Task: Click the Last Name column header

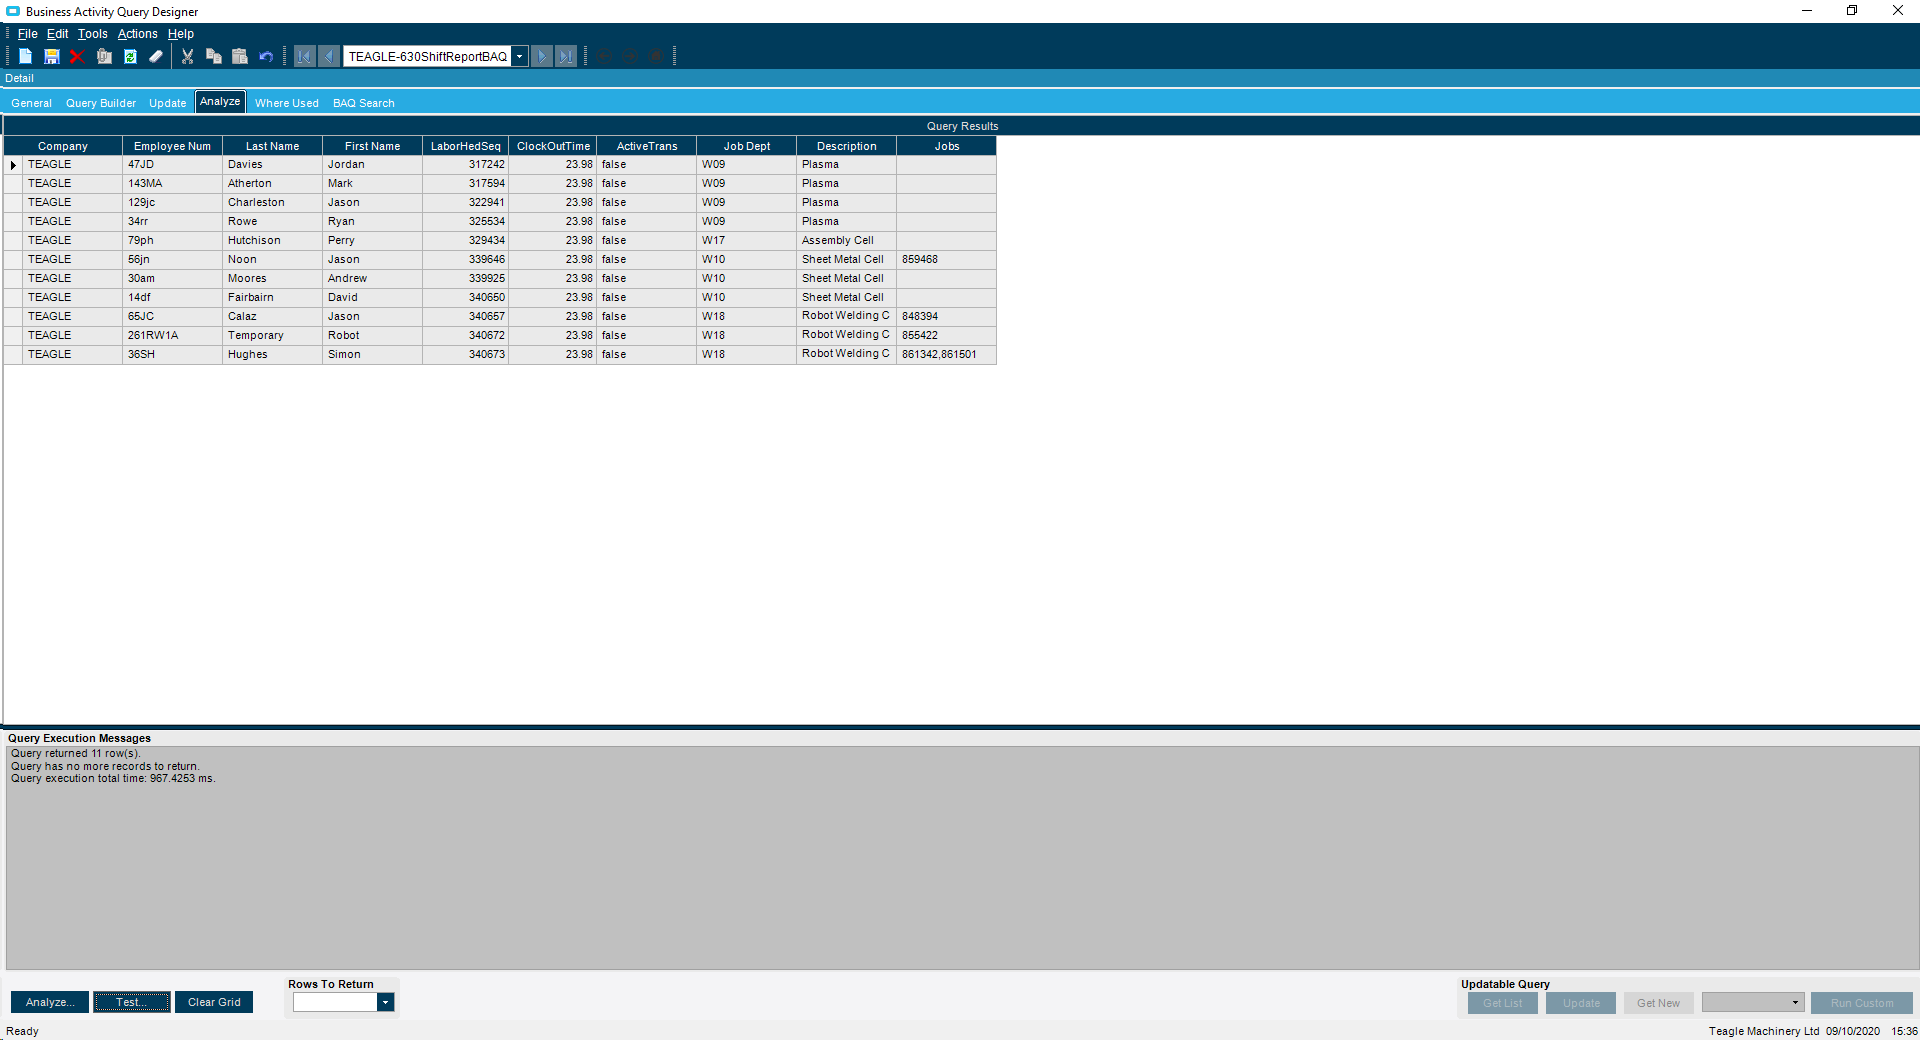Action: point(273,146)
